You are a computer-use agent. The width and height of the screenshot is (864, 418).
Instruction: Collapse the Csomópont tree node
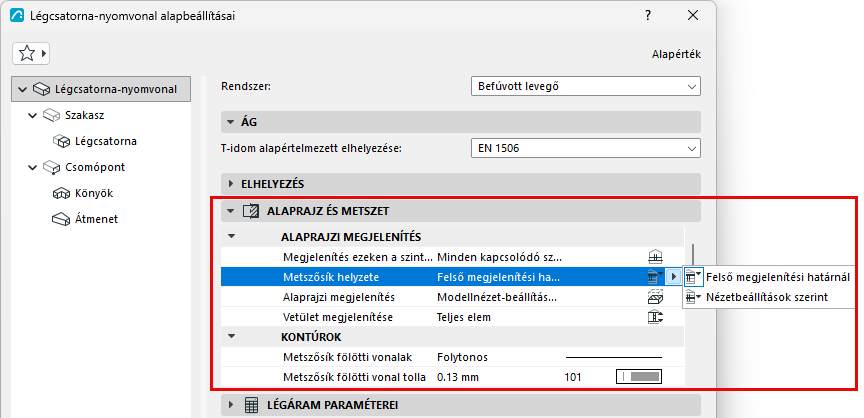(33, 167)
